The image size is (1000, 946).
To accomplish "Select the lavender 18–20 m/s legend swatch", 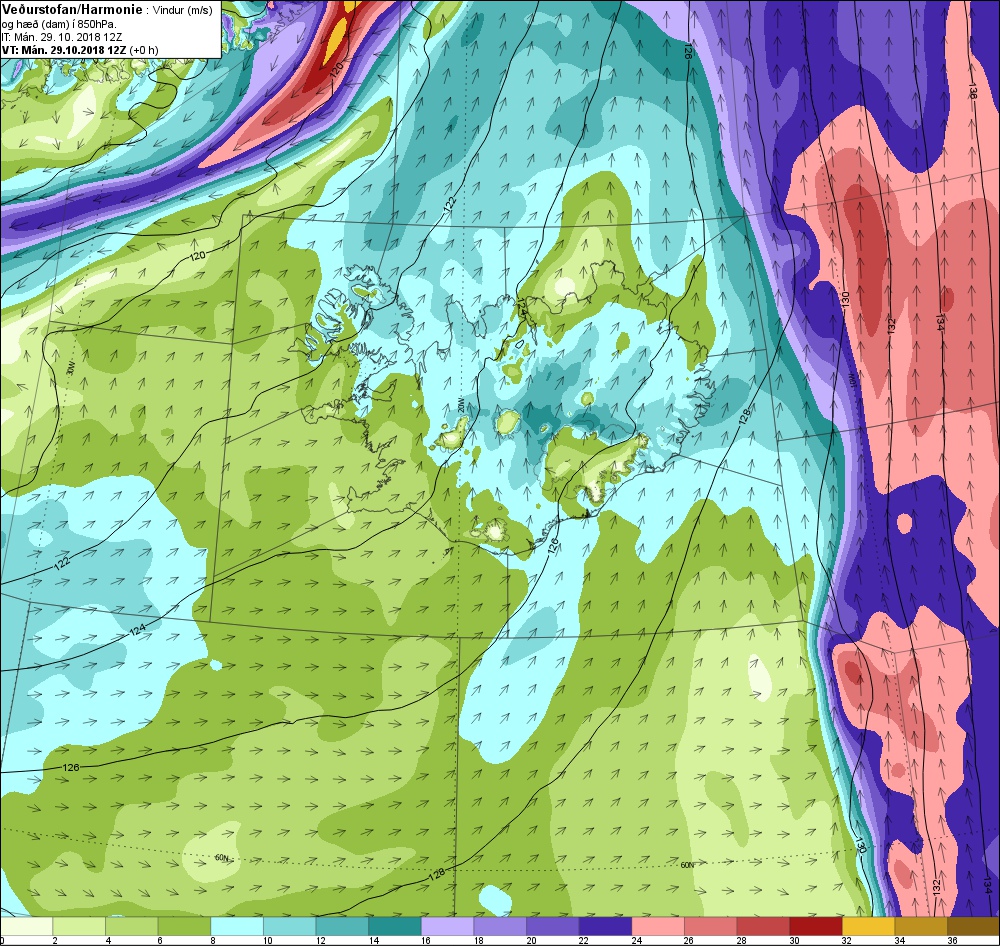I will (500, 926).
